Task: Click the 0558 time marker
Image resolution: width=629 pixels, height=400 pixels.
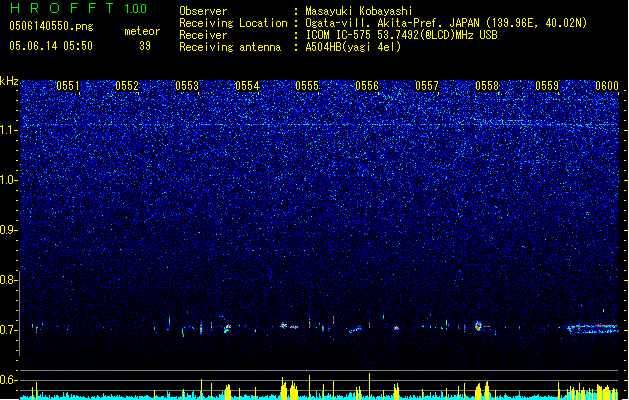Action: click(x=487, y=86)
